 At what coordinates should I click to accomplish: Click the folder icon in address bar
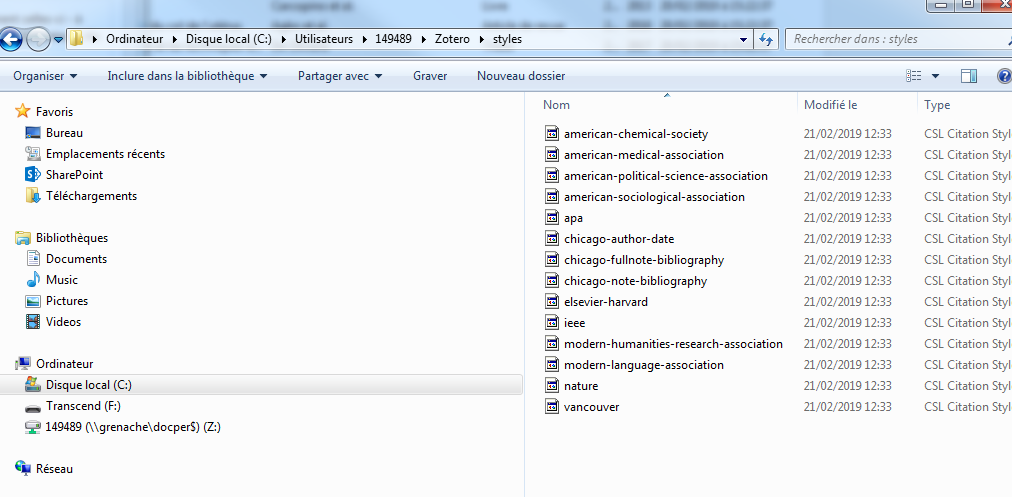pos(76,39)
